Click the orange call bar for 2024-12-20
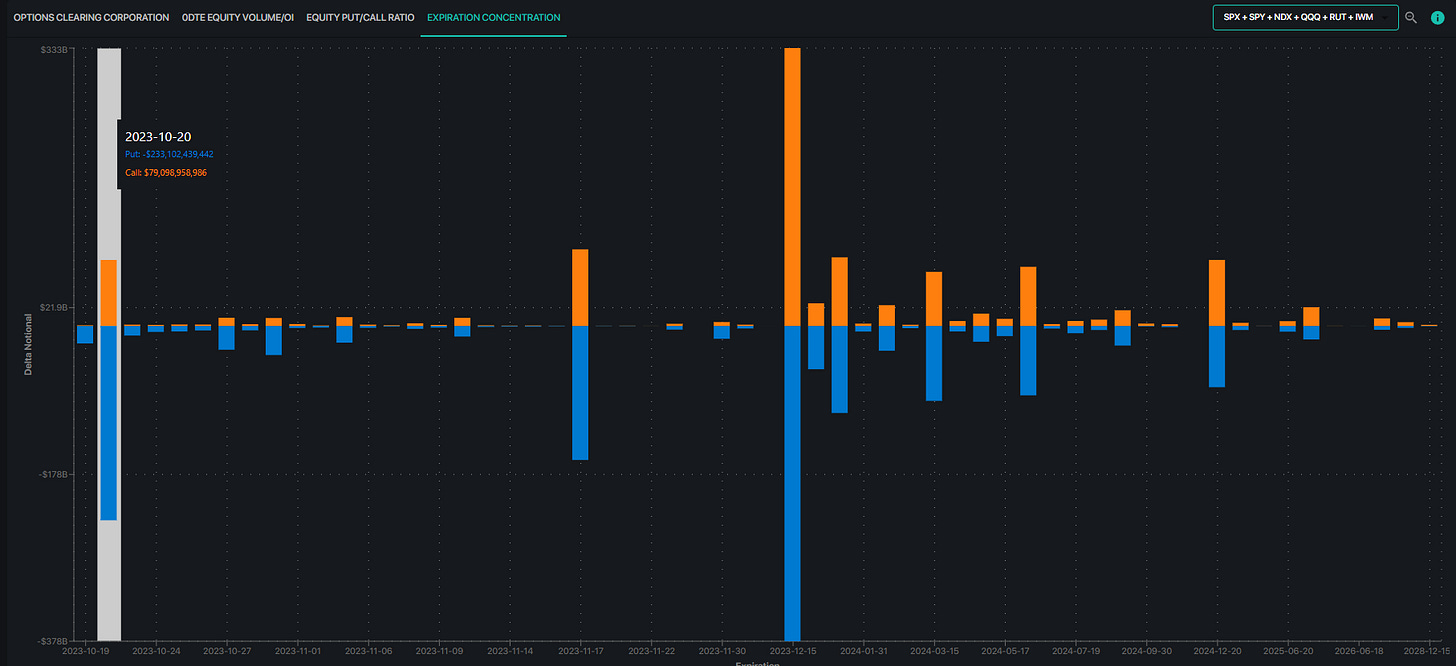Screen dimensions: 1456x666 (x=1217, y=292)
